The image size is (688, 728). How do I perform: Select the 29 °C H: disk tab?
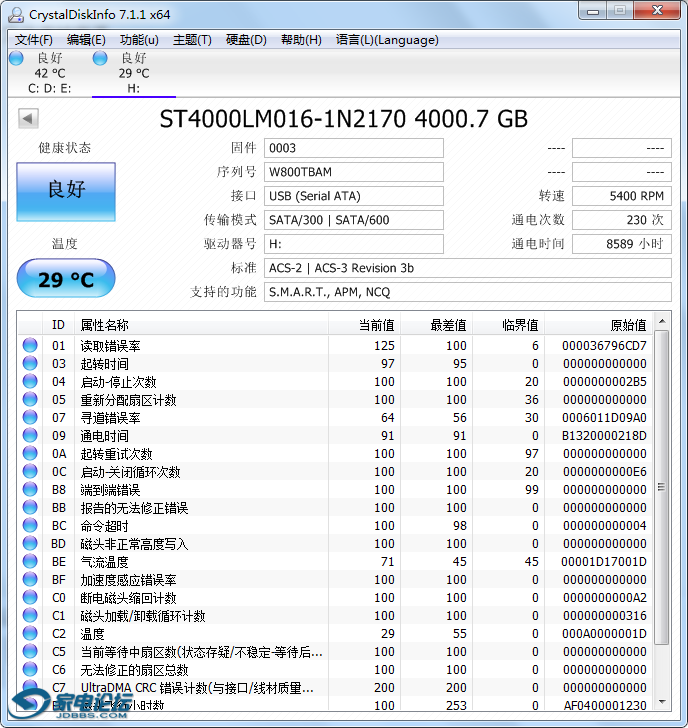click(x=134, y=73)
